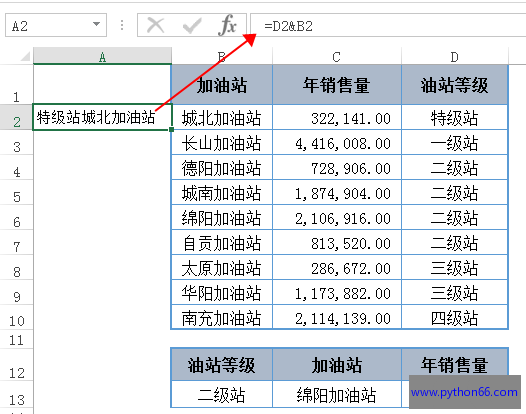Click the formula bar resize dots handle
Viewport: 526px width, 414px height.
point(122,25)
